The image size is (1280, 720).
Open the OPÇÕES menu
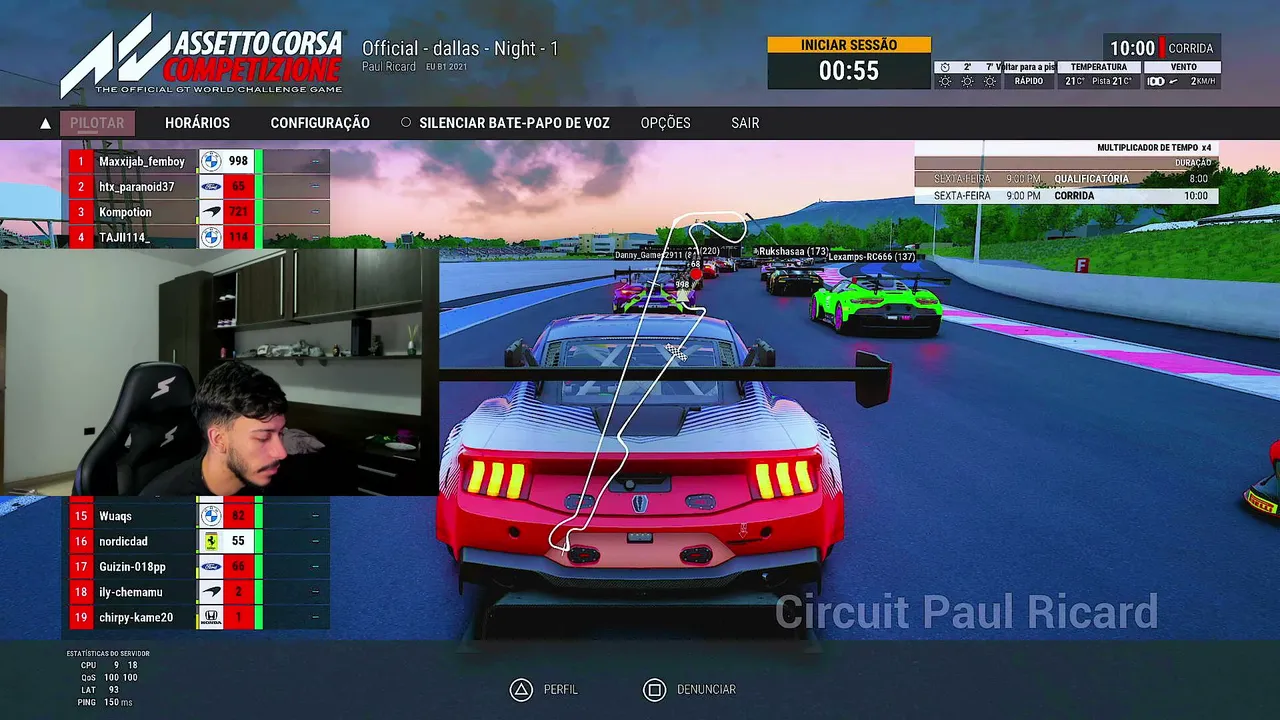tap(665, 123)
